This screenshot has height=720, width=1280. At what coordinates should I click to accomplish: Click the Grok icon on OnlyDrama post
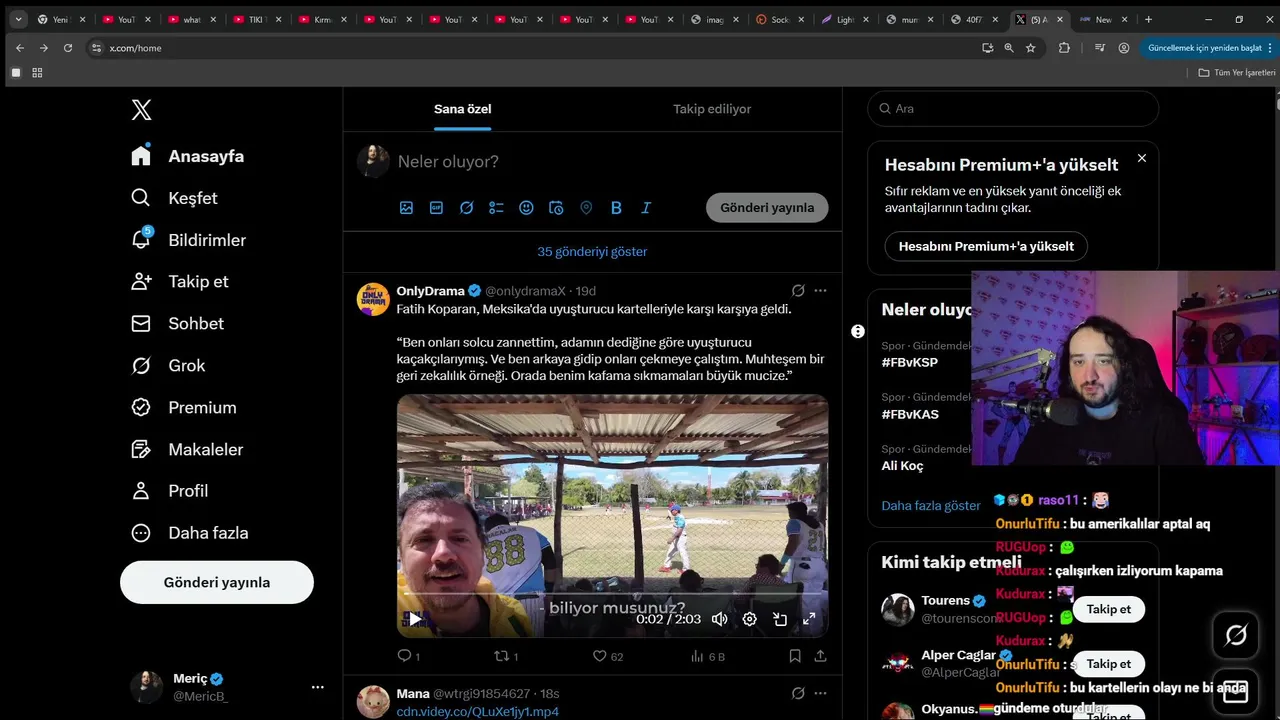(798, 291)
